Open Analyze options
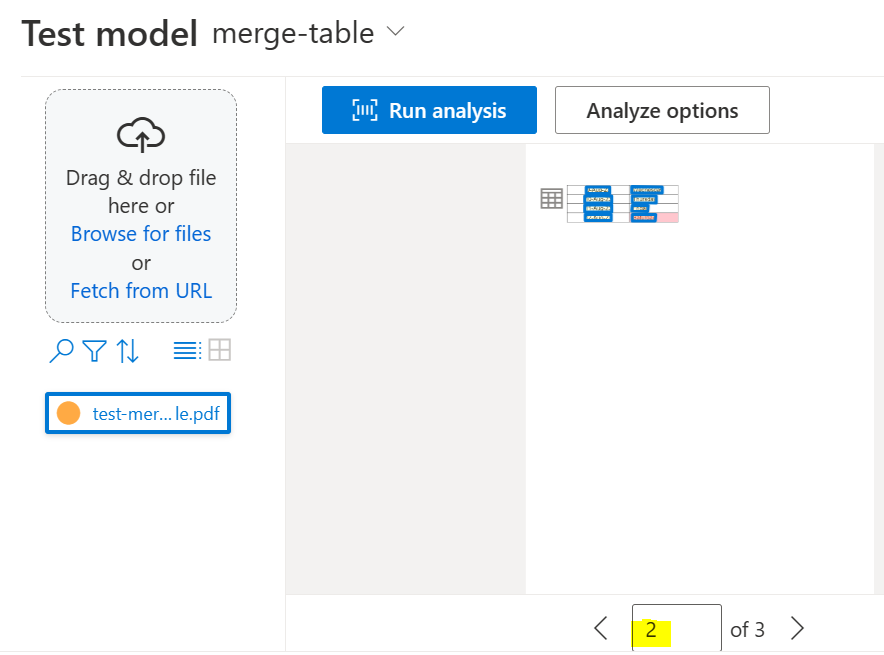Image resolution: width=884 pixels, height=655 pixels. 661,110
